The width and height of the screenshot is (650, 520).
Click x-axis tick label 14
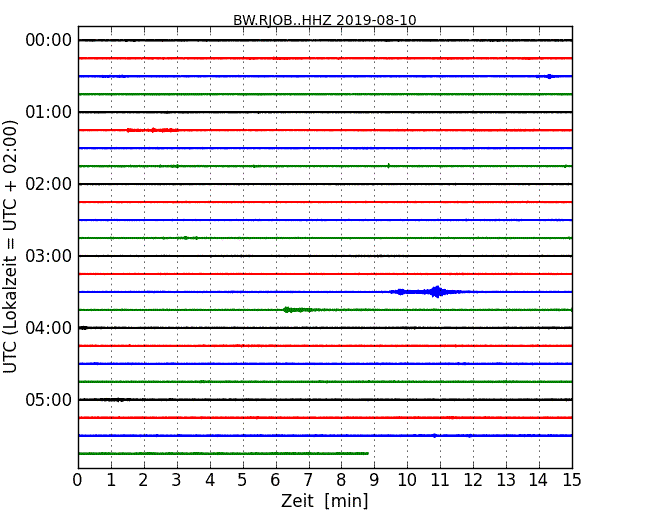539,480
